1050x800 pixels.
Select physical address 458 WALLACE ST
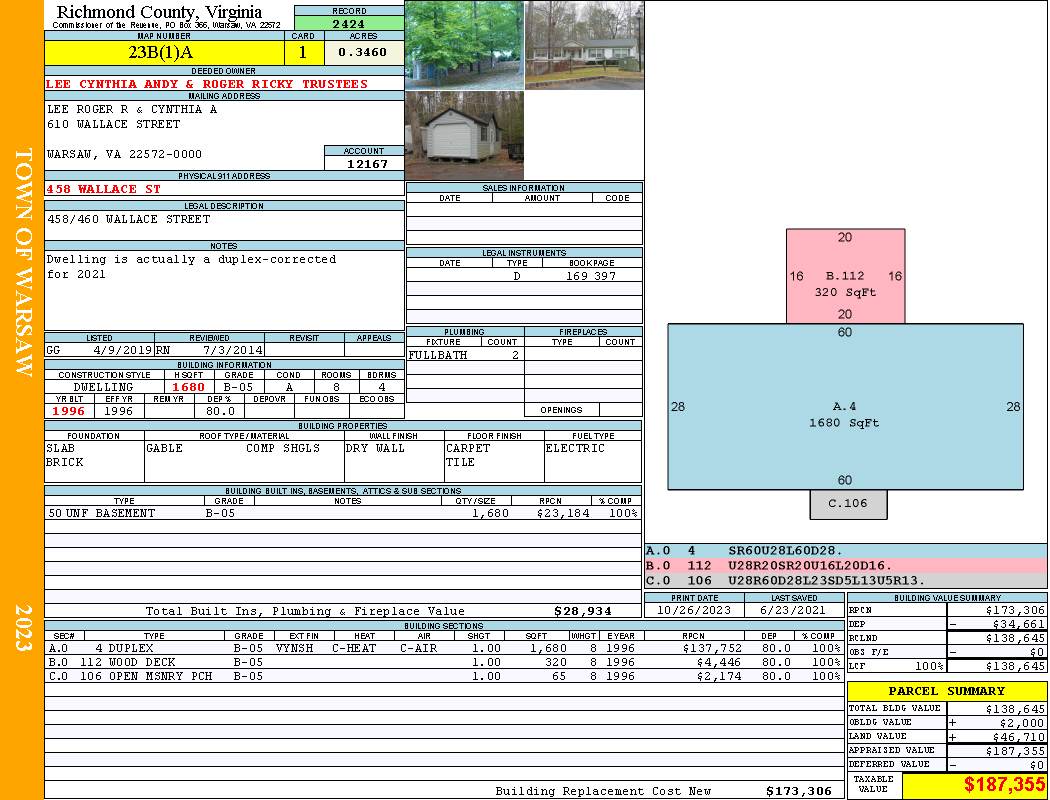click(x=103, y=189)
